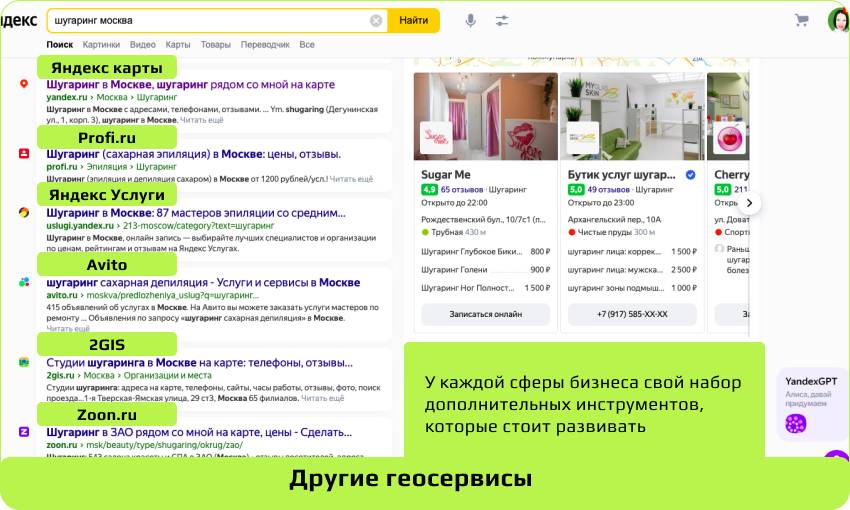Click the zoon.ru › msk/beauty breadcrumb URL
The image size is (850, 510).
(145, 445)
